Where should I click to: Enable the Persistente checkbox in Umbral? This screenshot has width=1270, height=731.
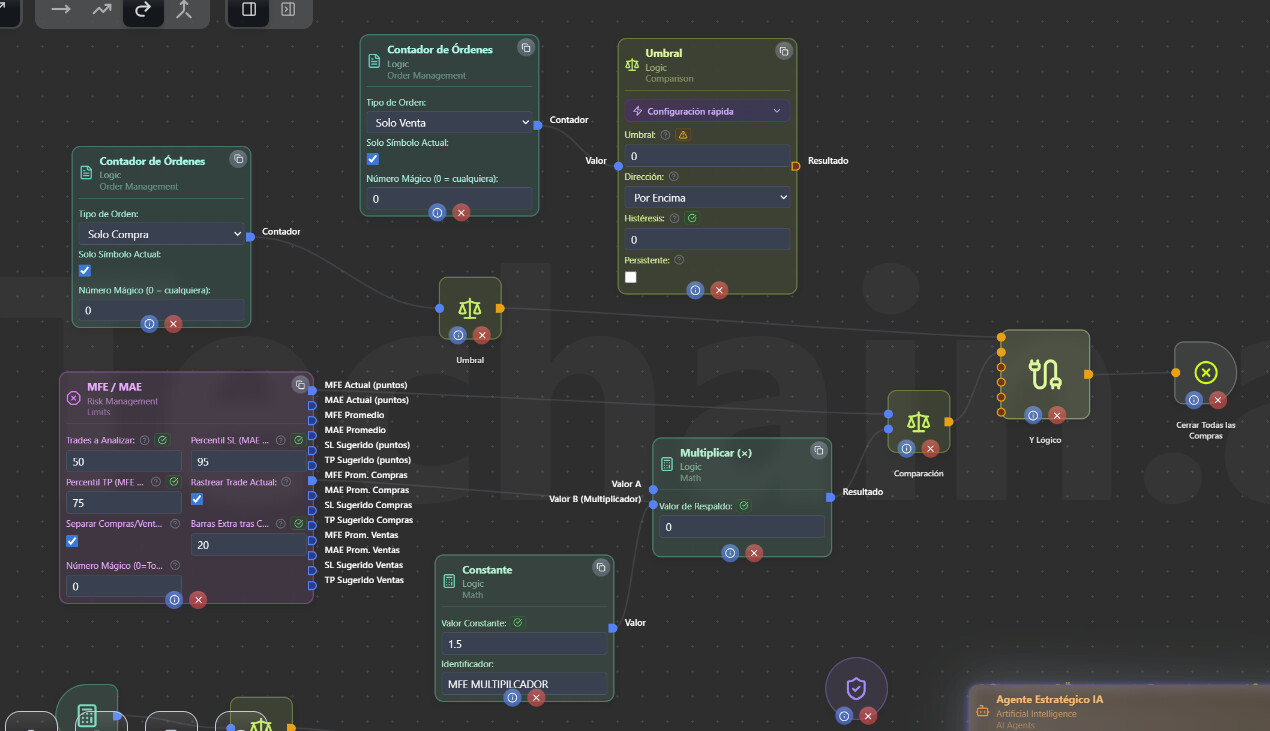pyautogui.click(x=631, y=277)
